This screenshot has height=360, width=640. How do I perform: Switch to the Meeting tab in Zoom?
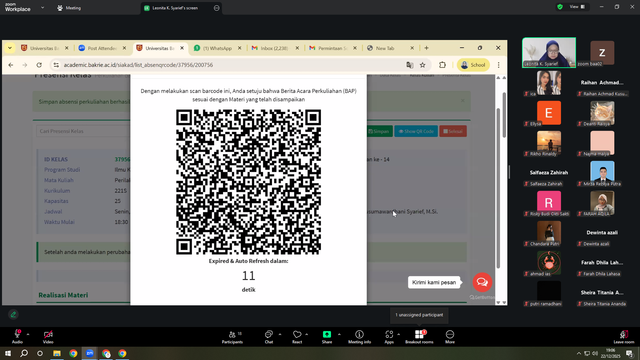[69, 8]
